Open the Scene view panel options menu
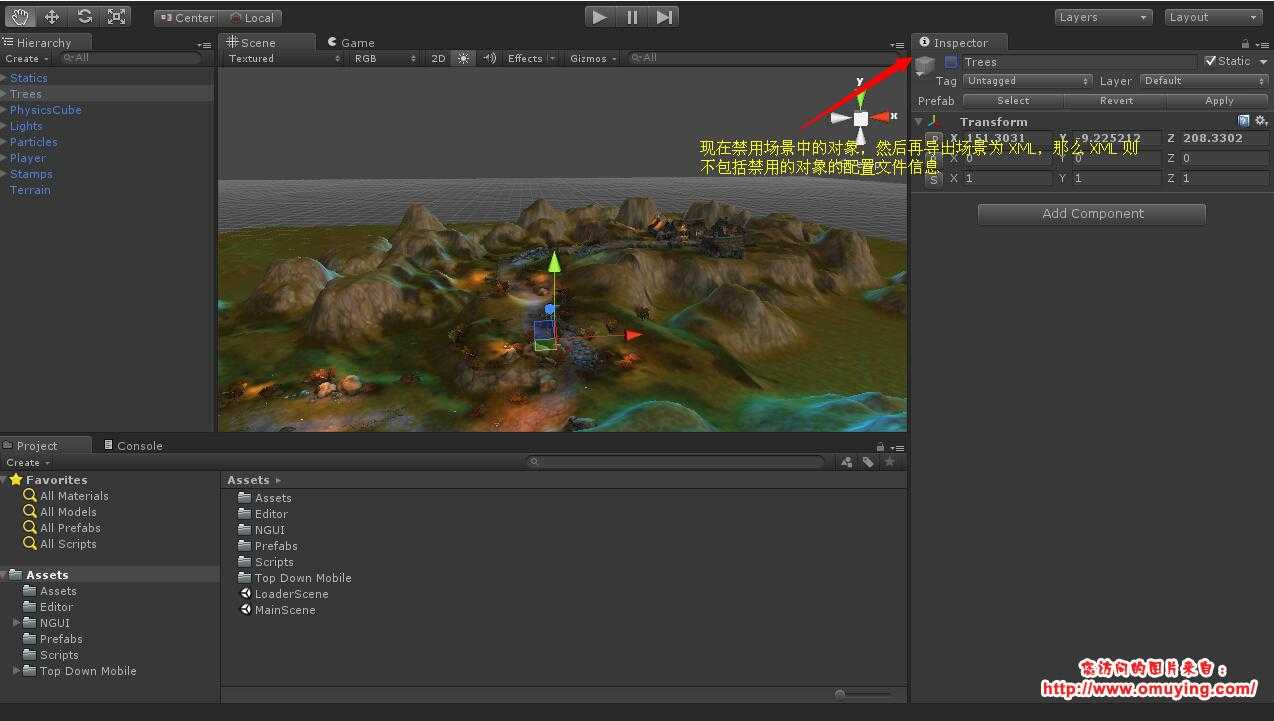The width and height of the screenshot is (1274, 721). 897,44
